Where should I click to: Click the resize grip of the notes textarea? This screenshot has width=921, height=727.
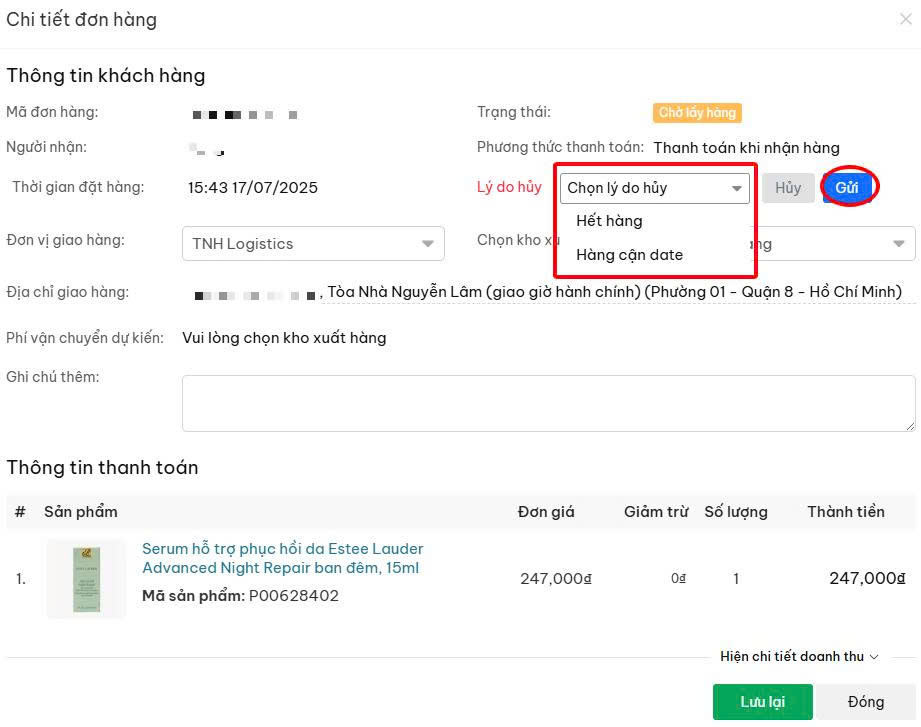(x=910, y=426)
